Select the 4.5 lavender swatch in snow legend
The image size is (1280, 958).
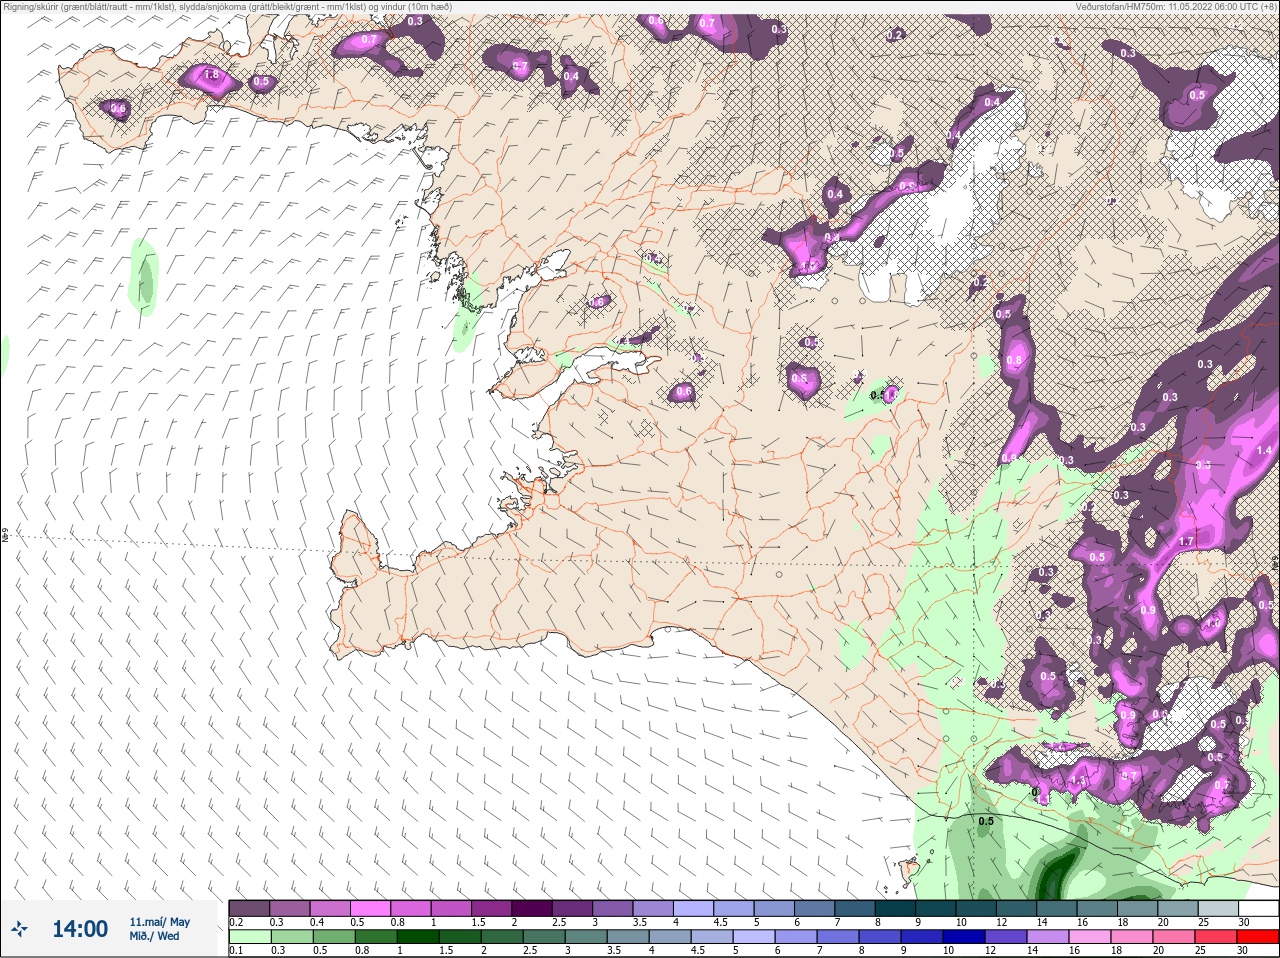point(734,908)
